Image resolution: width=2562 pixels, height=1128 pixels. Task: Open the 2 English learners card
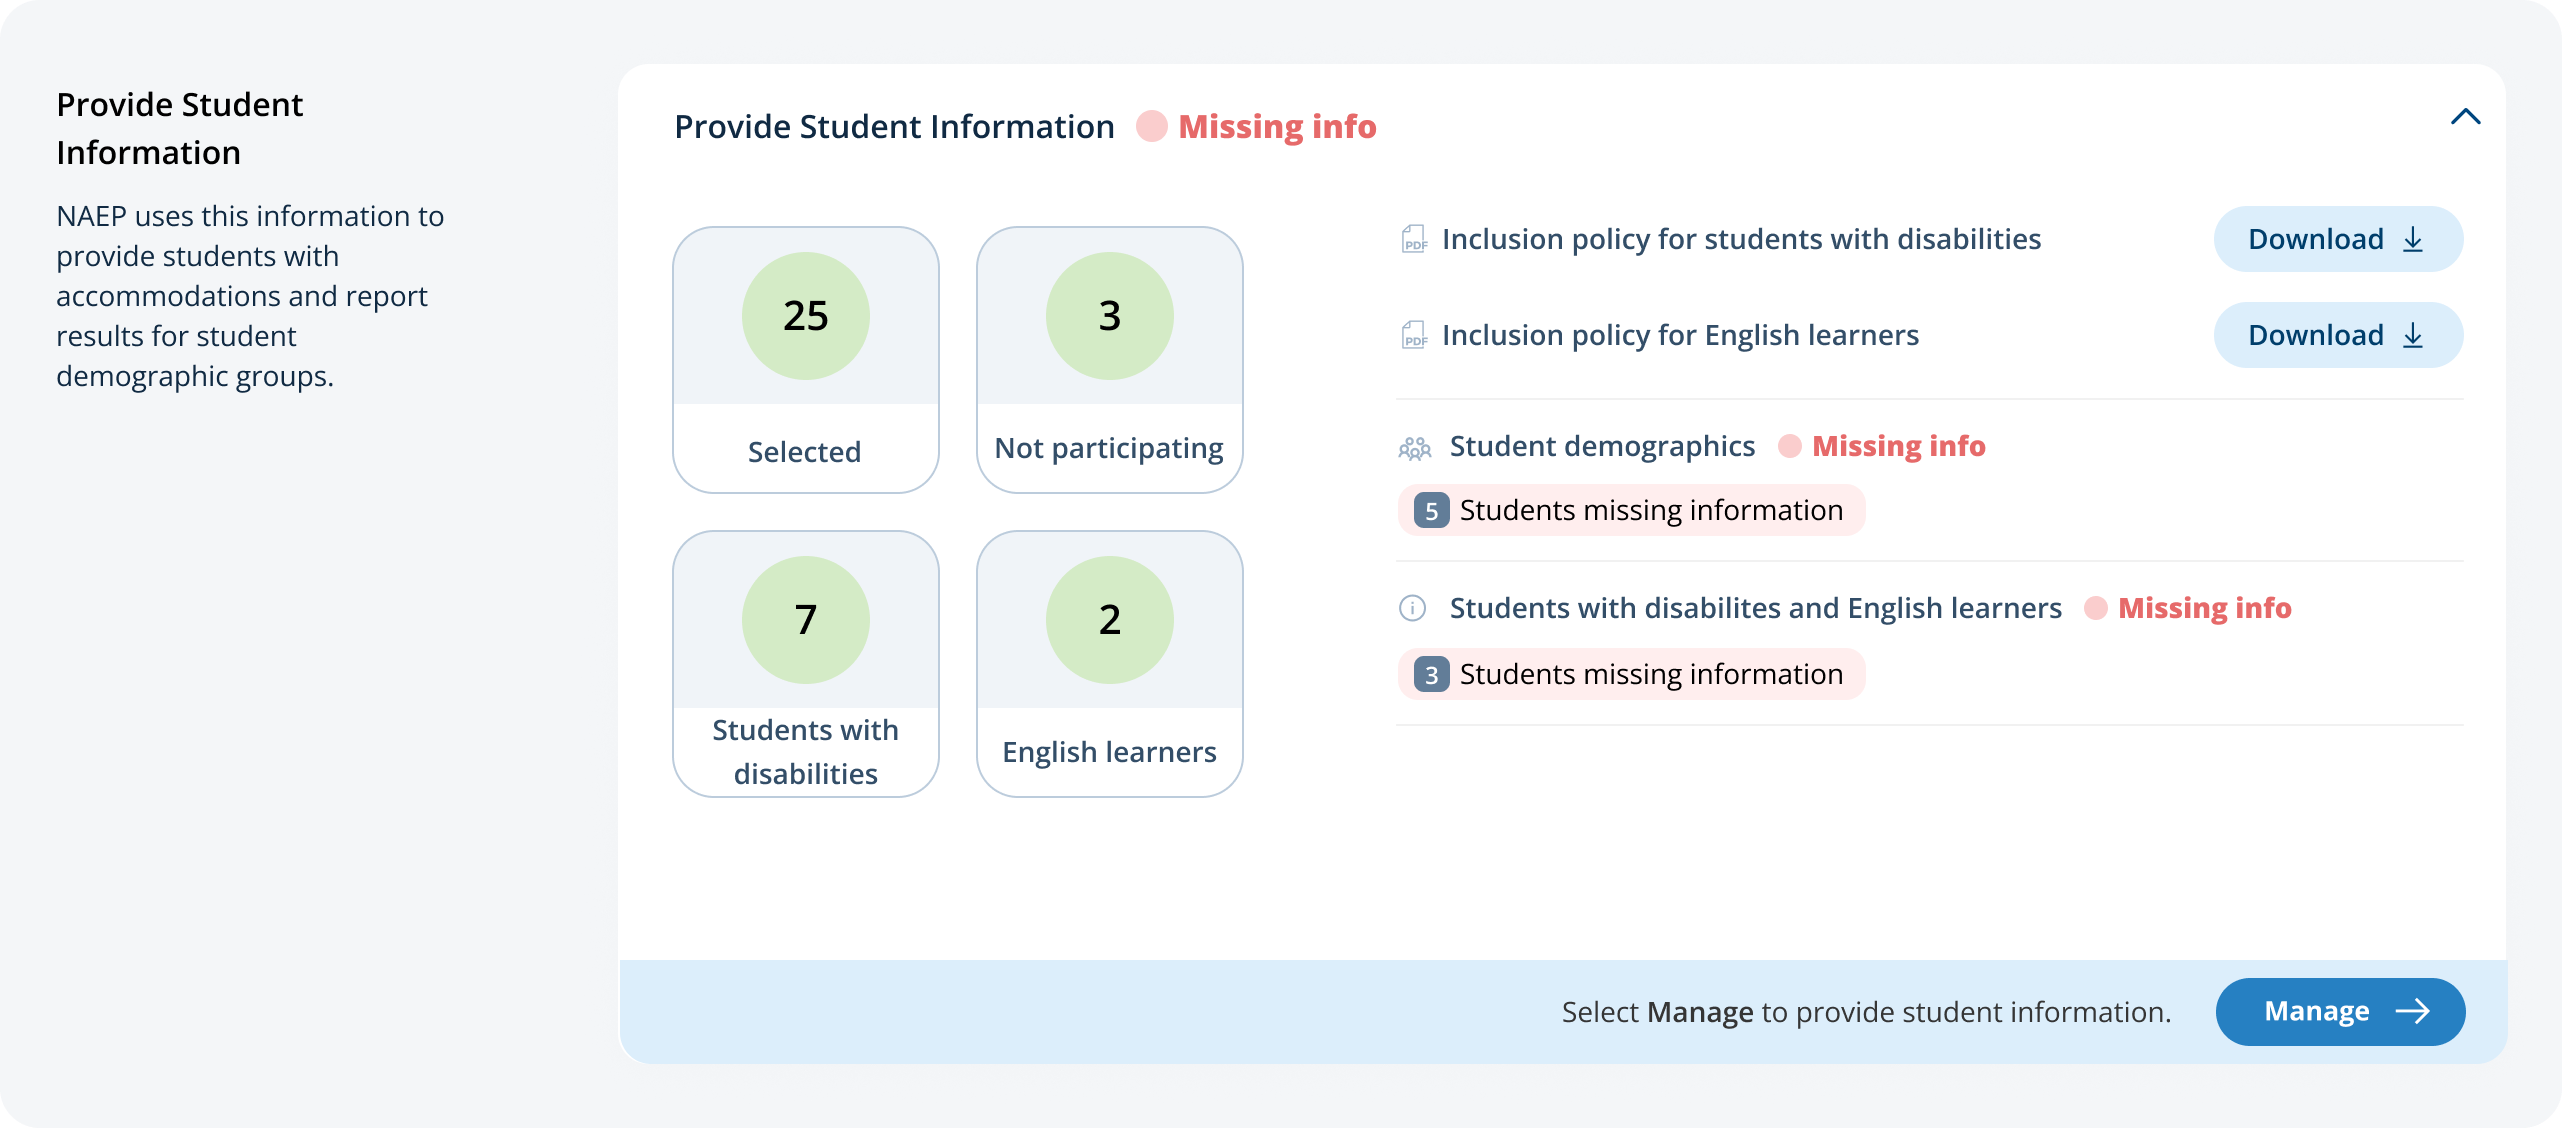pyautogui.click(x=1109, y=663)
